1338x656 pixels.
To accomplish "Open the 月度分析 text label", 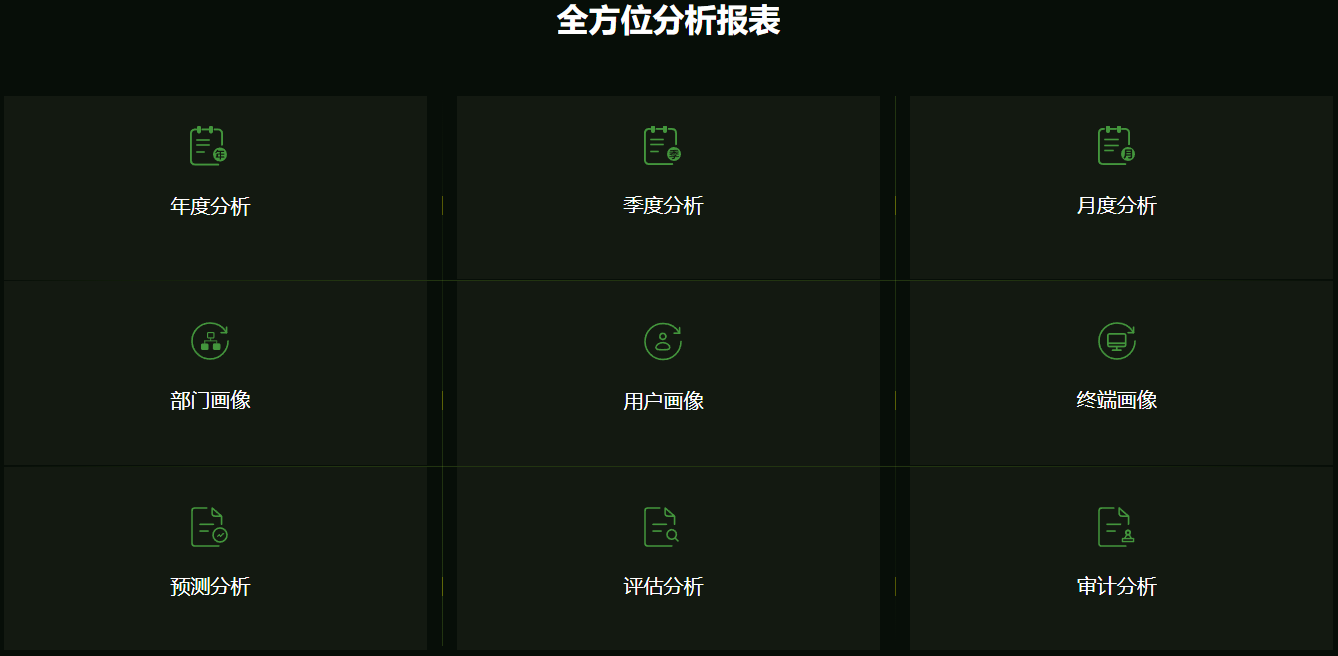I will pyautogui.click(x=1117, y=206).
